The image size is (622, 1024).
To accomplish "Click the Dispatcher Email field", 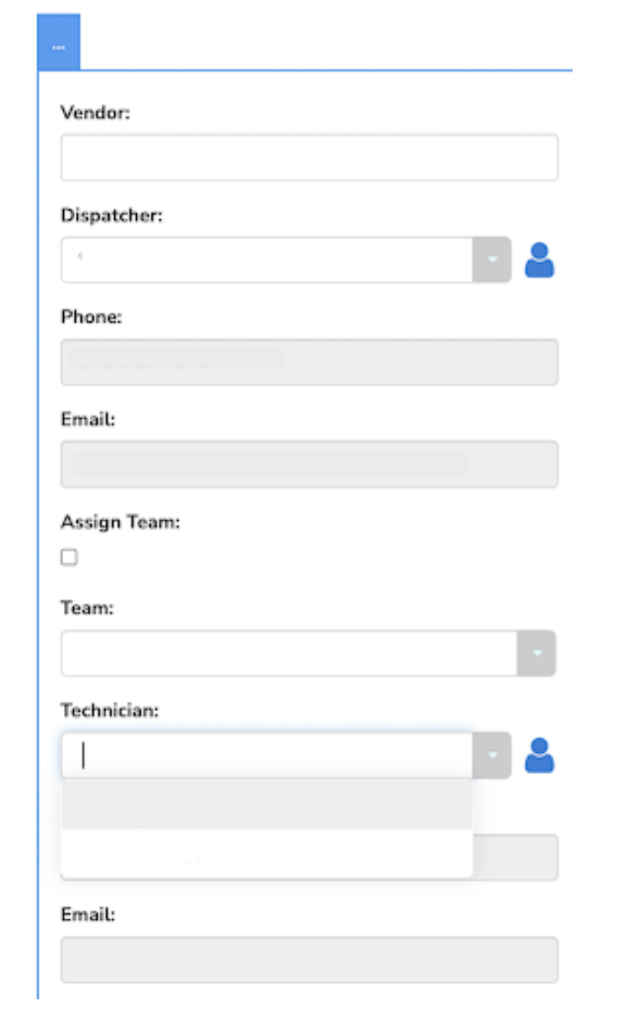I will [310, 464].
